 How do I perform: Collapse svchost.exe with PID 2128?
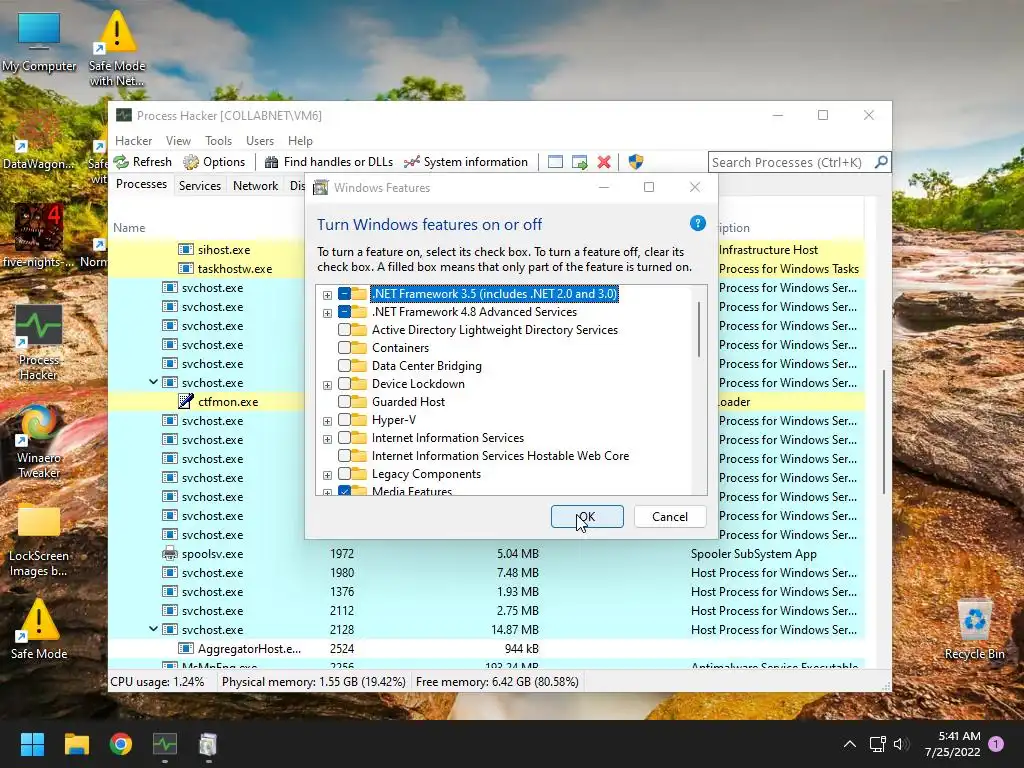[x=153, y=629]
